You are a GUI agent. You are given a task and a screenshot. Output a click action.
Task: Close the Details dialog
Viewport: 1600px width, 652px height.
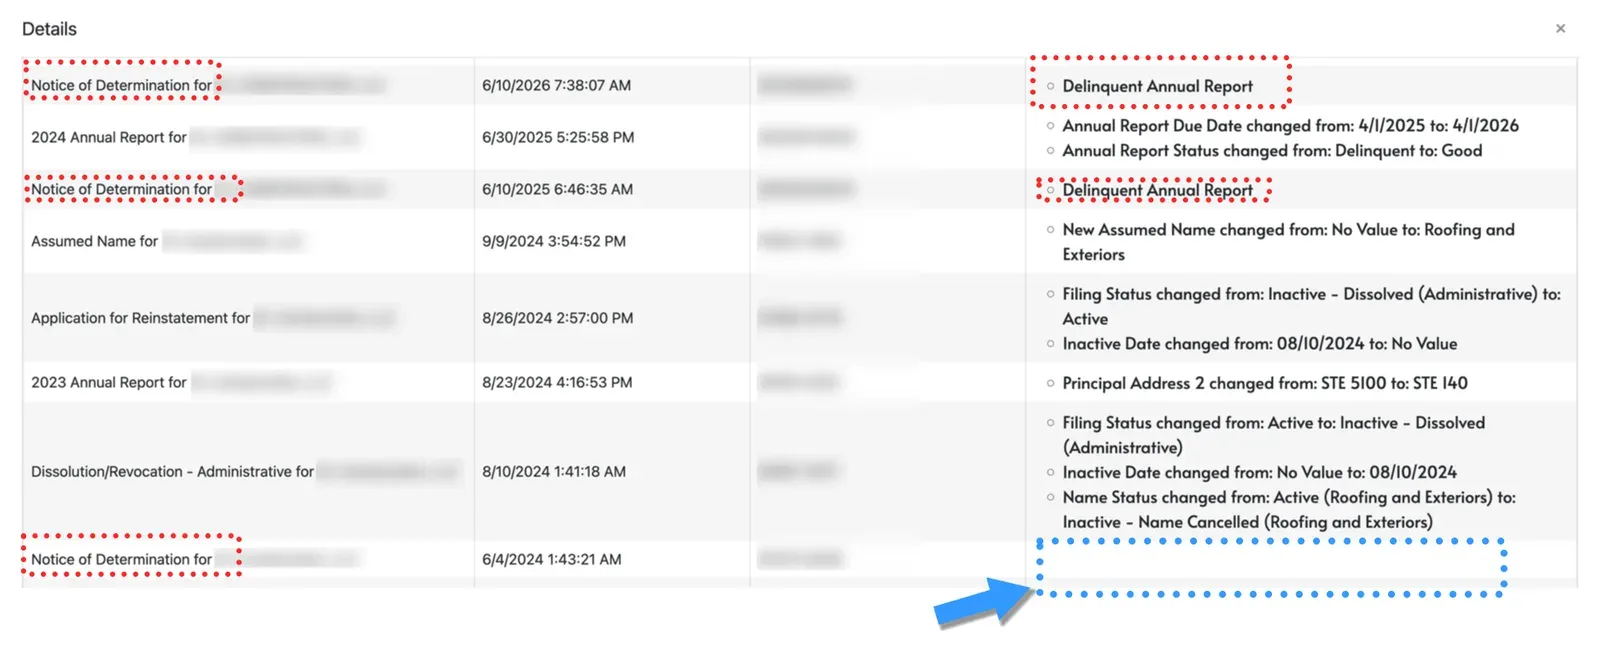(1560, 29)
